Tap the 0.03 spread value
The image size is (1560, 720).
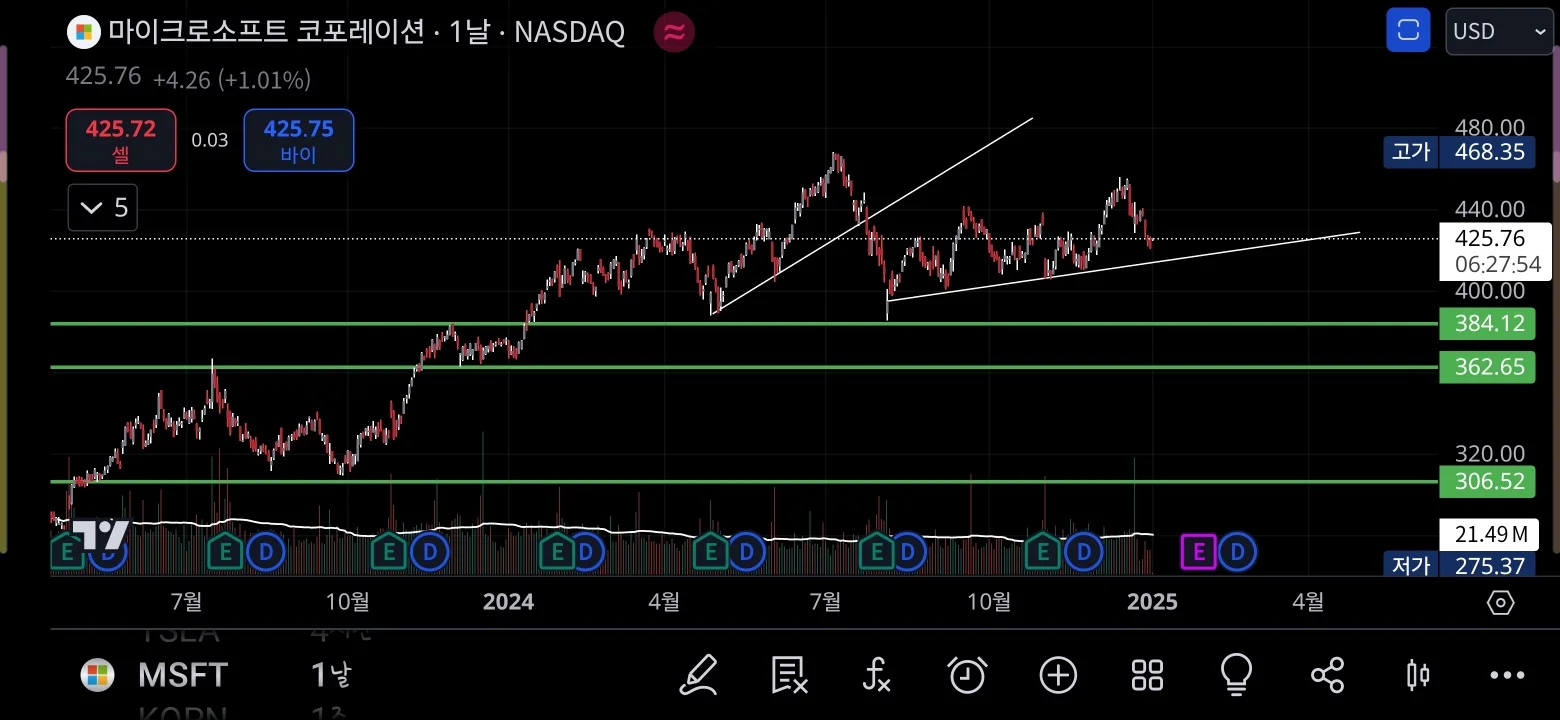210,140
